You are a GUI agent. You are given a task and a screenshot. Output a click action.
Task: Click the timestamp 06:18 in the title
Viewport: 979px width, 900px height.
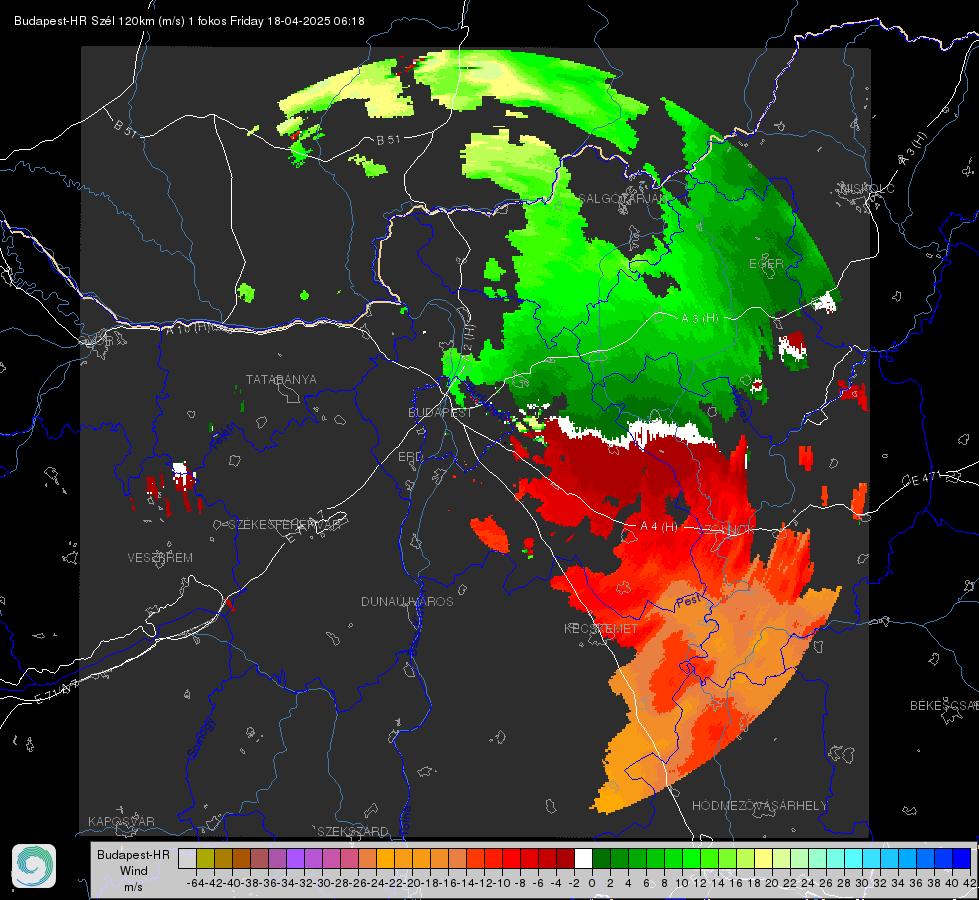348,21
